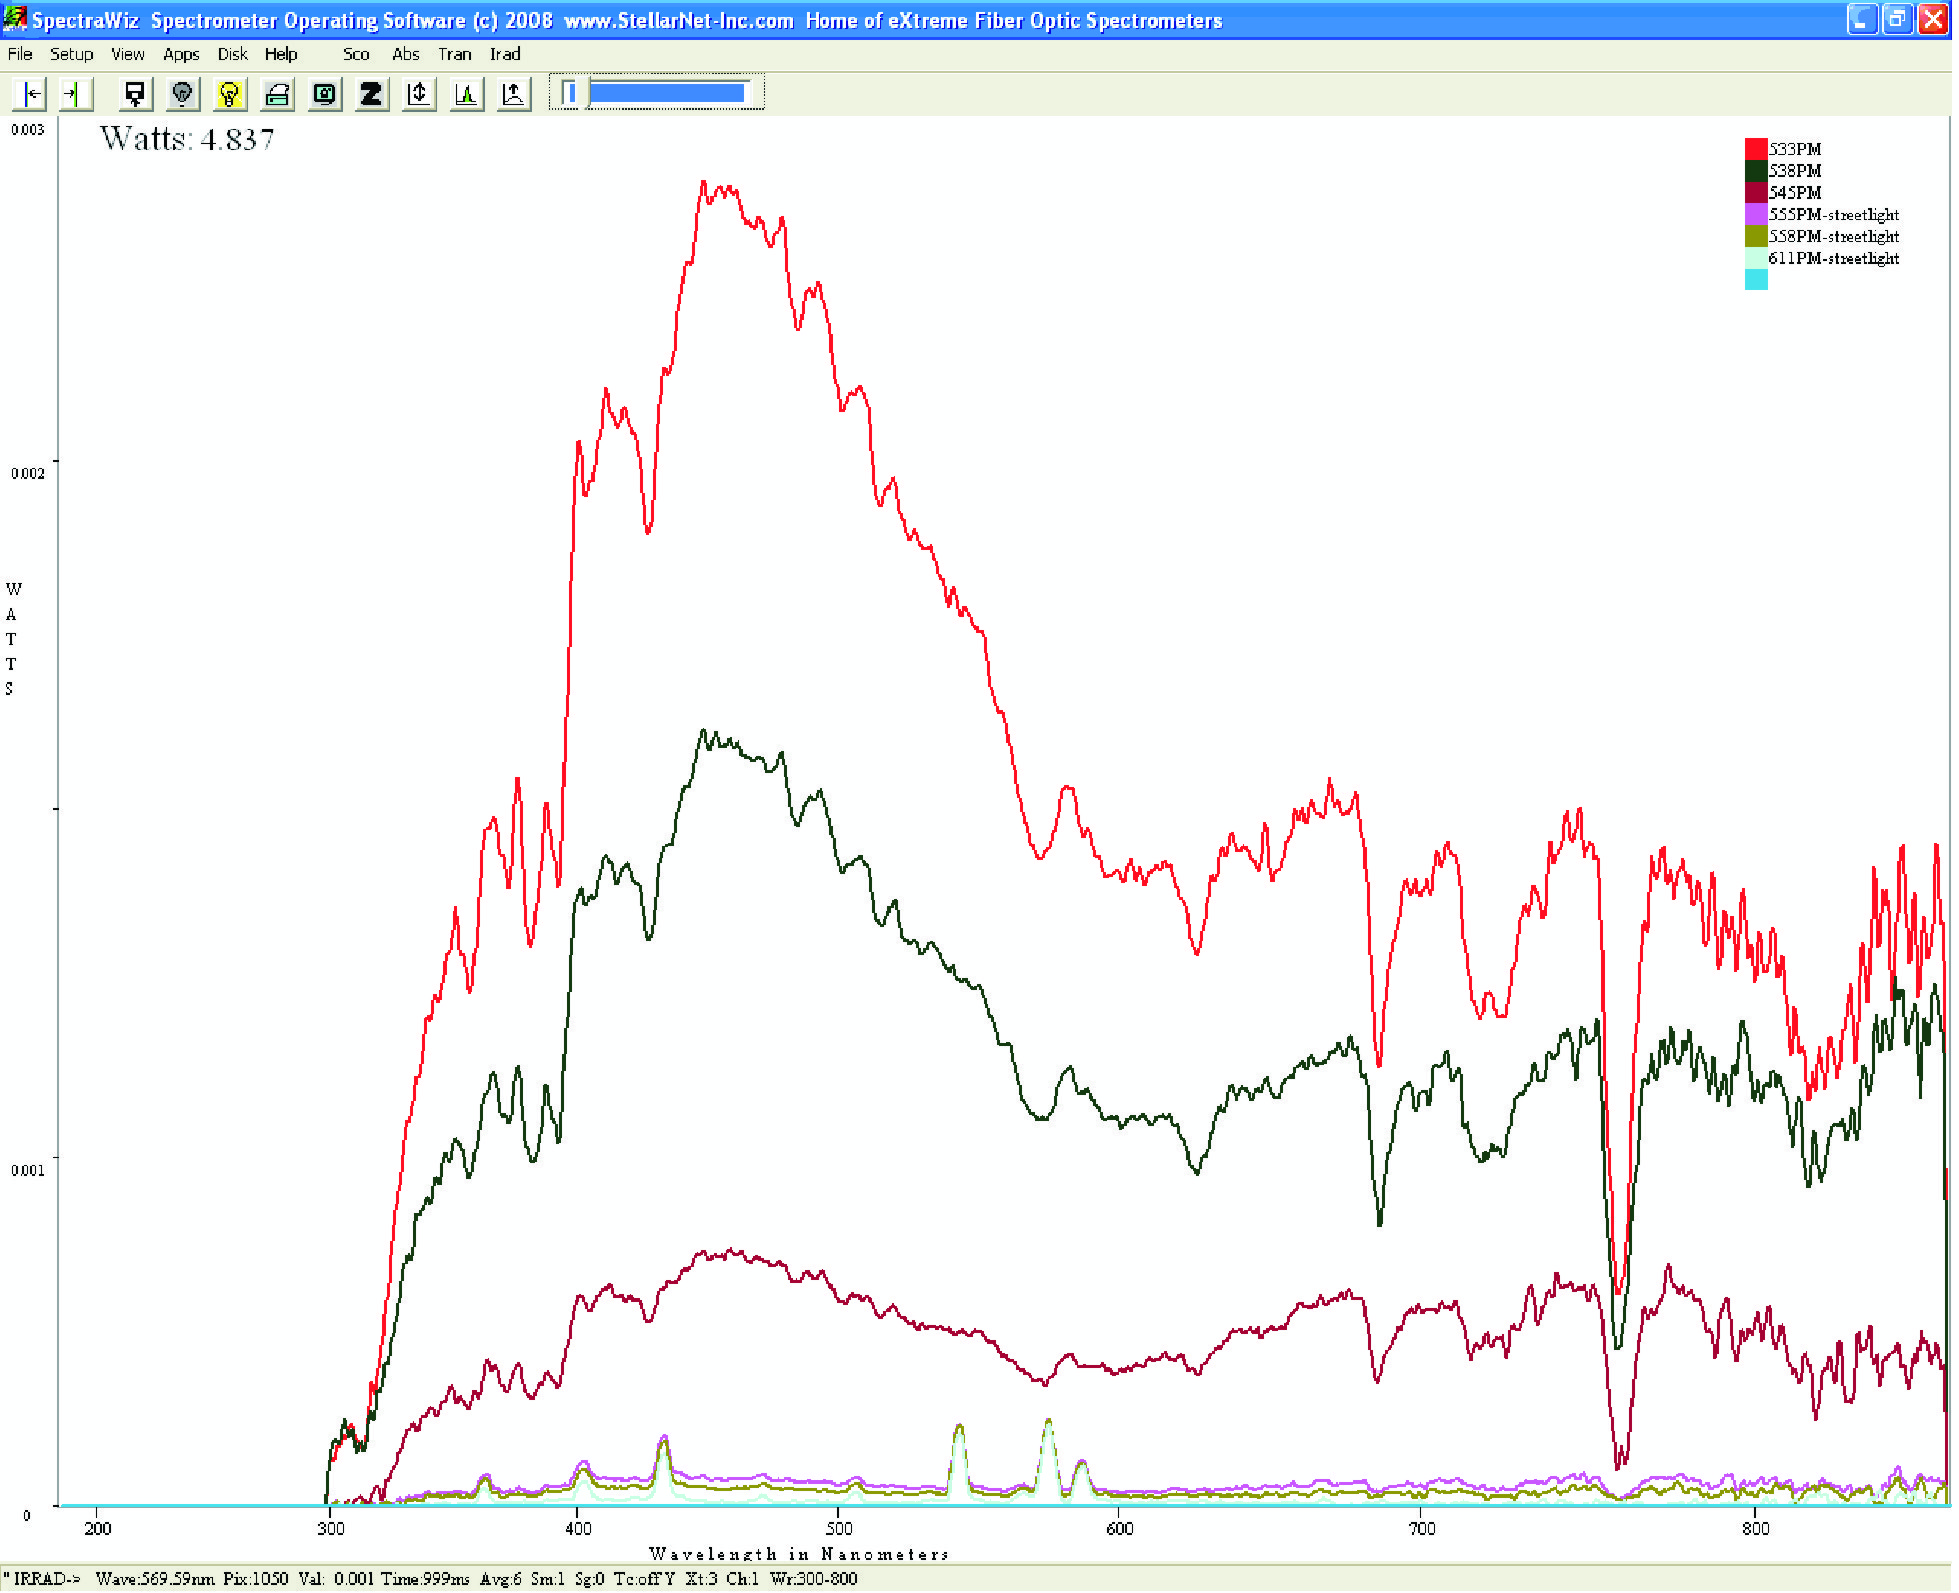
Task: Click the left cursor marker toolbar icon
Action: (x=32, y=94)
